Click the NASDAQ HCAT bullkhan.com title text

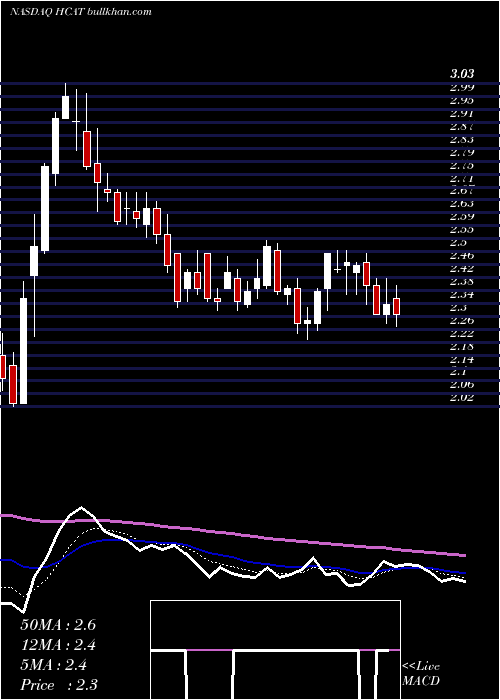point(81,12)
